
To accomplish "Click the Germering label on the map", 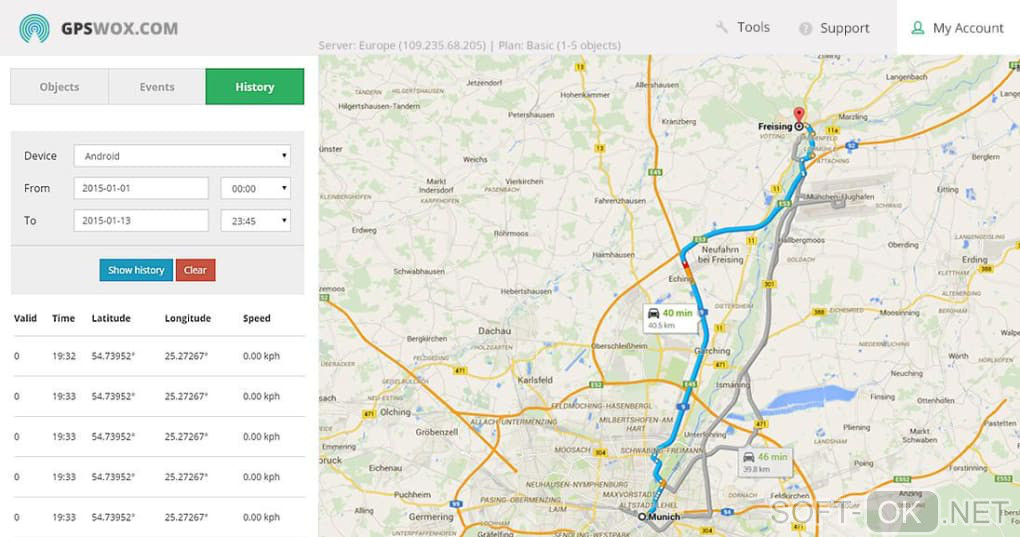I will pyautogui.click(x=431, y=517).
